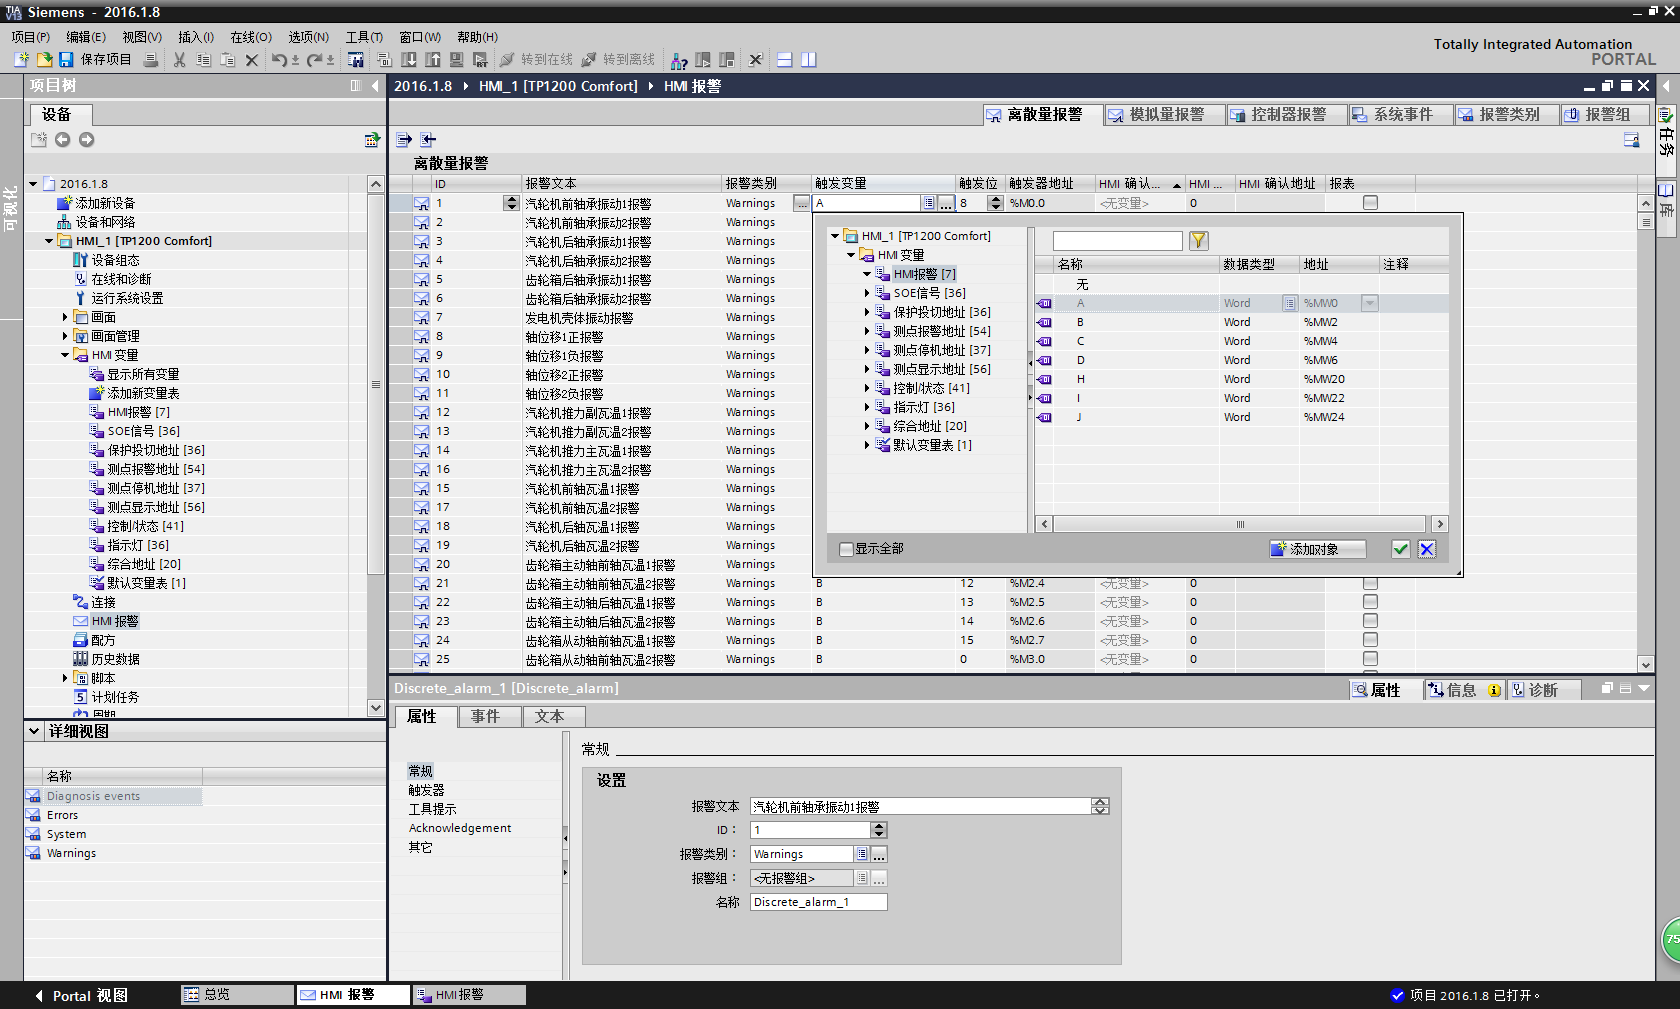Viewport: 1680px width, 1009px height.
Task: Click the download to device icon
Action: tap(409, 60)
